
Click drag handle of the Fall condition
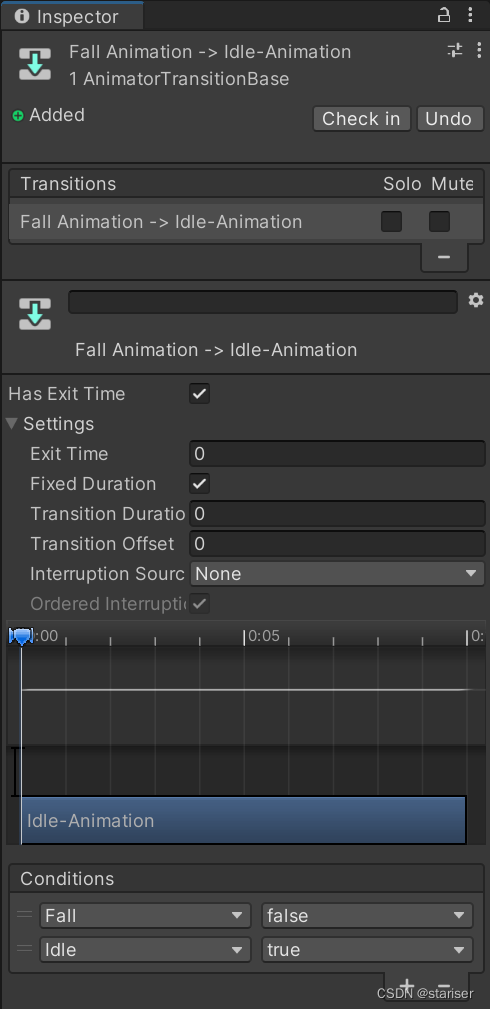coord(24,914)
